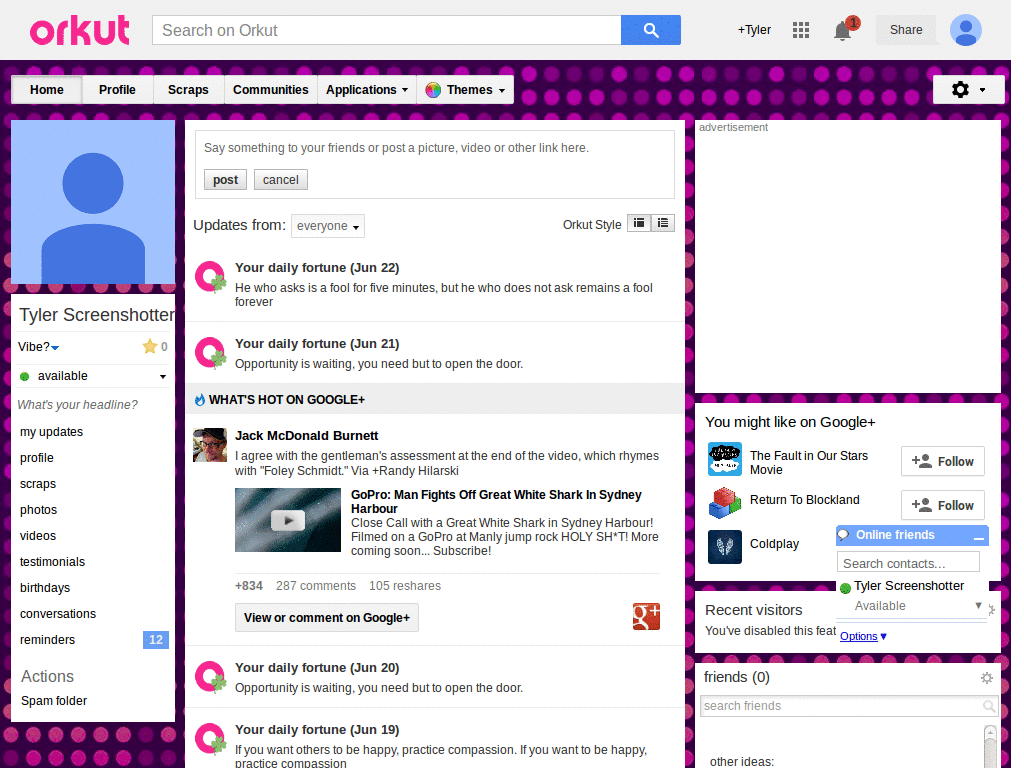The height and width of the screenshot is (768, 1024).
Task: Open the settings gear menu
Action: (968, 89)
